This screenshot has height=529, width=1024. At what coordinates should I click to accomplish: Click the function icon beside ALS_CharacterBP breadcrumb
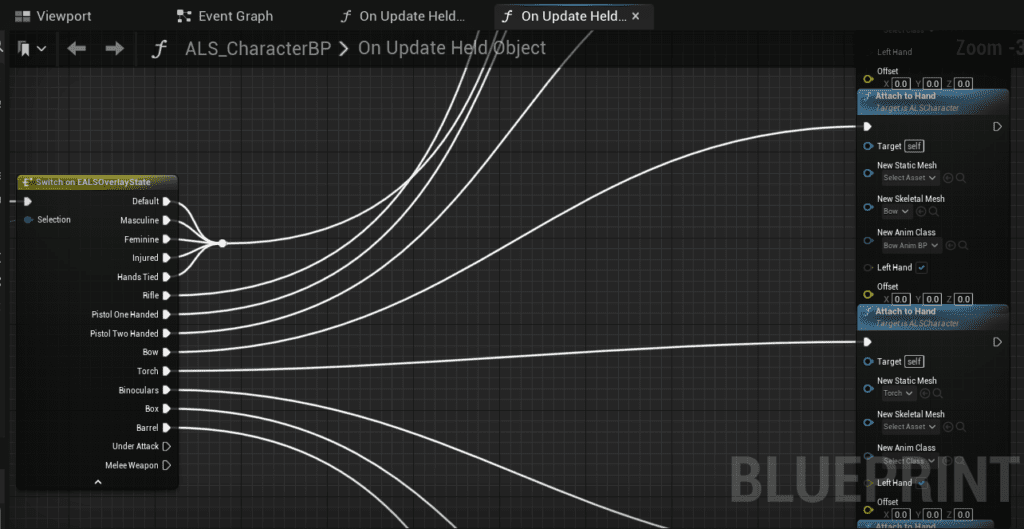click(159, 49)
